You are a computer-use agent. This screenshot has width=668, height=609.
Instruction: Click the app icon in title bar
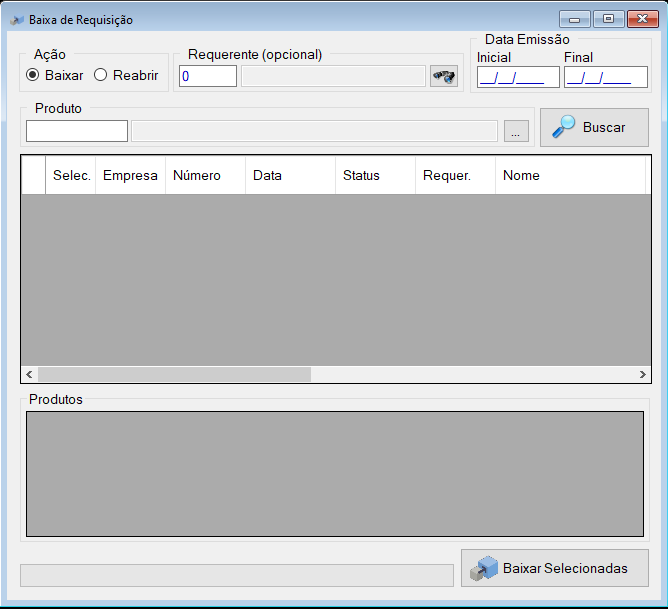pyautogui.click(x=17, y=20)
